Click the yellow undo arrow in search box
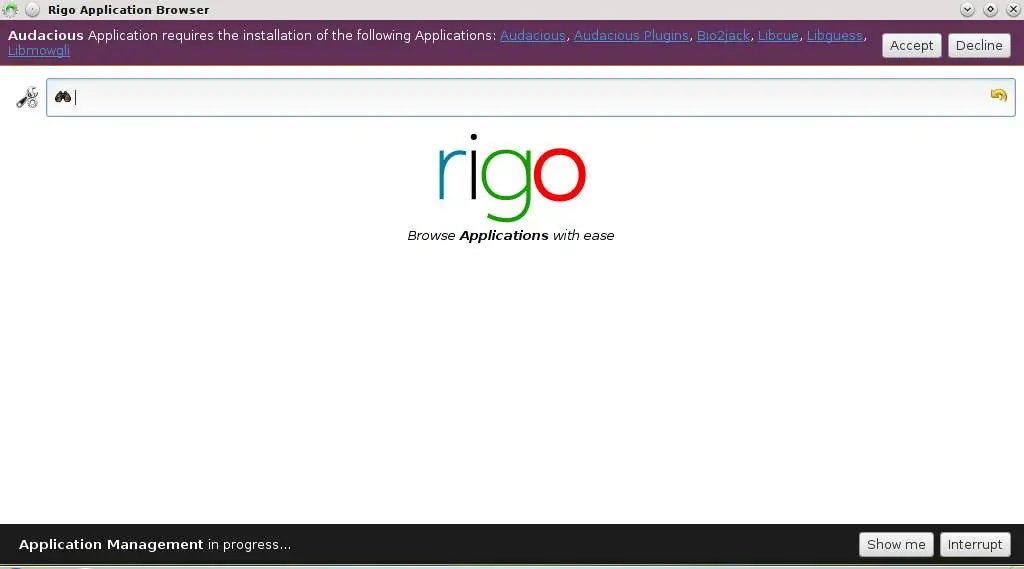The image size is (1024, 569). tap(998, 95)
